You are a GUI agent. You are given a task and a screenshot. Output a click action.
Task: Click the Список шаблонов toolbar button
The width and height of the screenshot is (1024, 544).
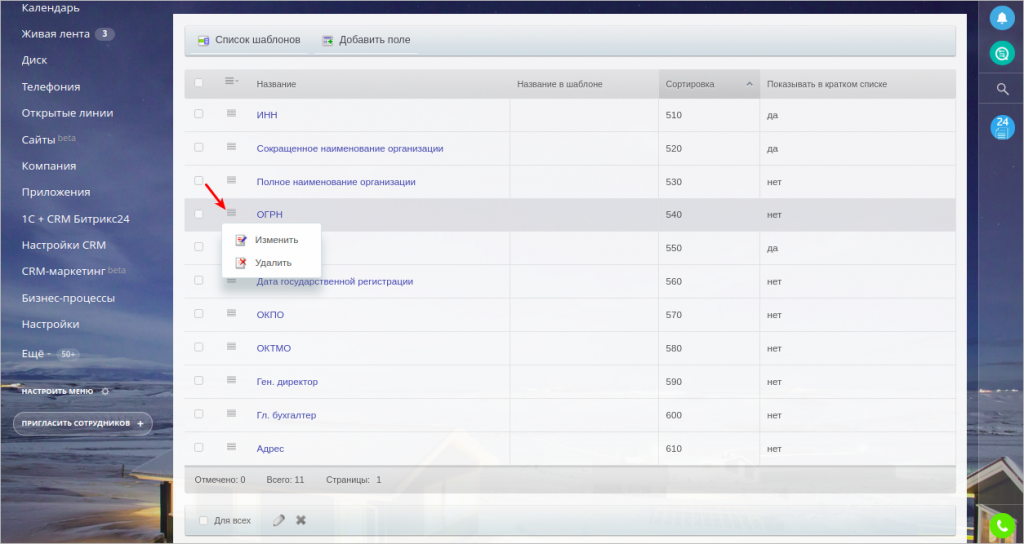(249, 40)
